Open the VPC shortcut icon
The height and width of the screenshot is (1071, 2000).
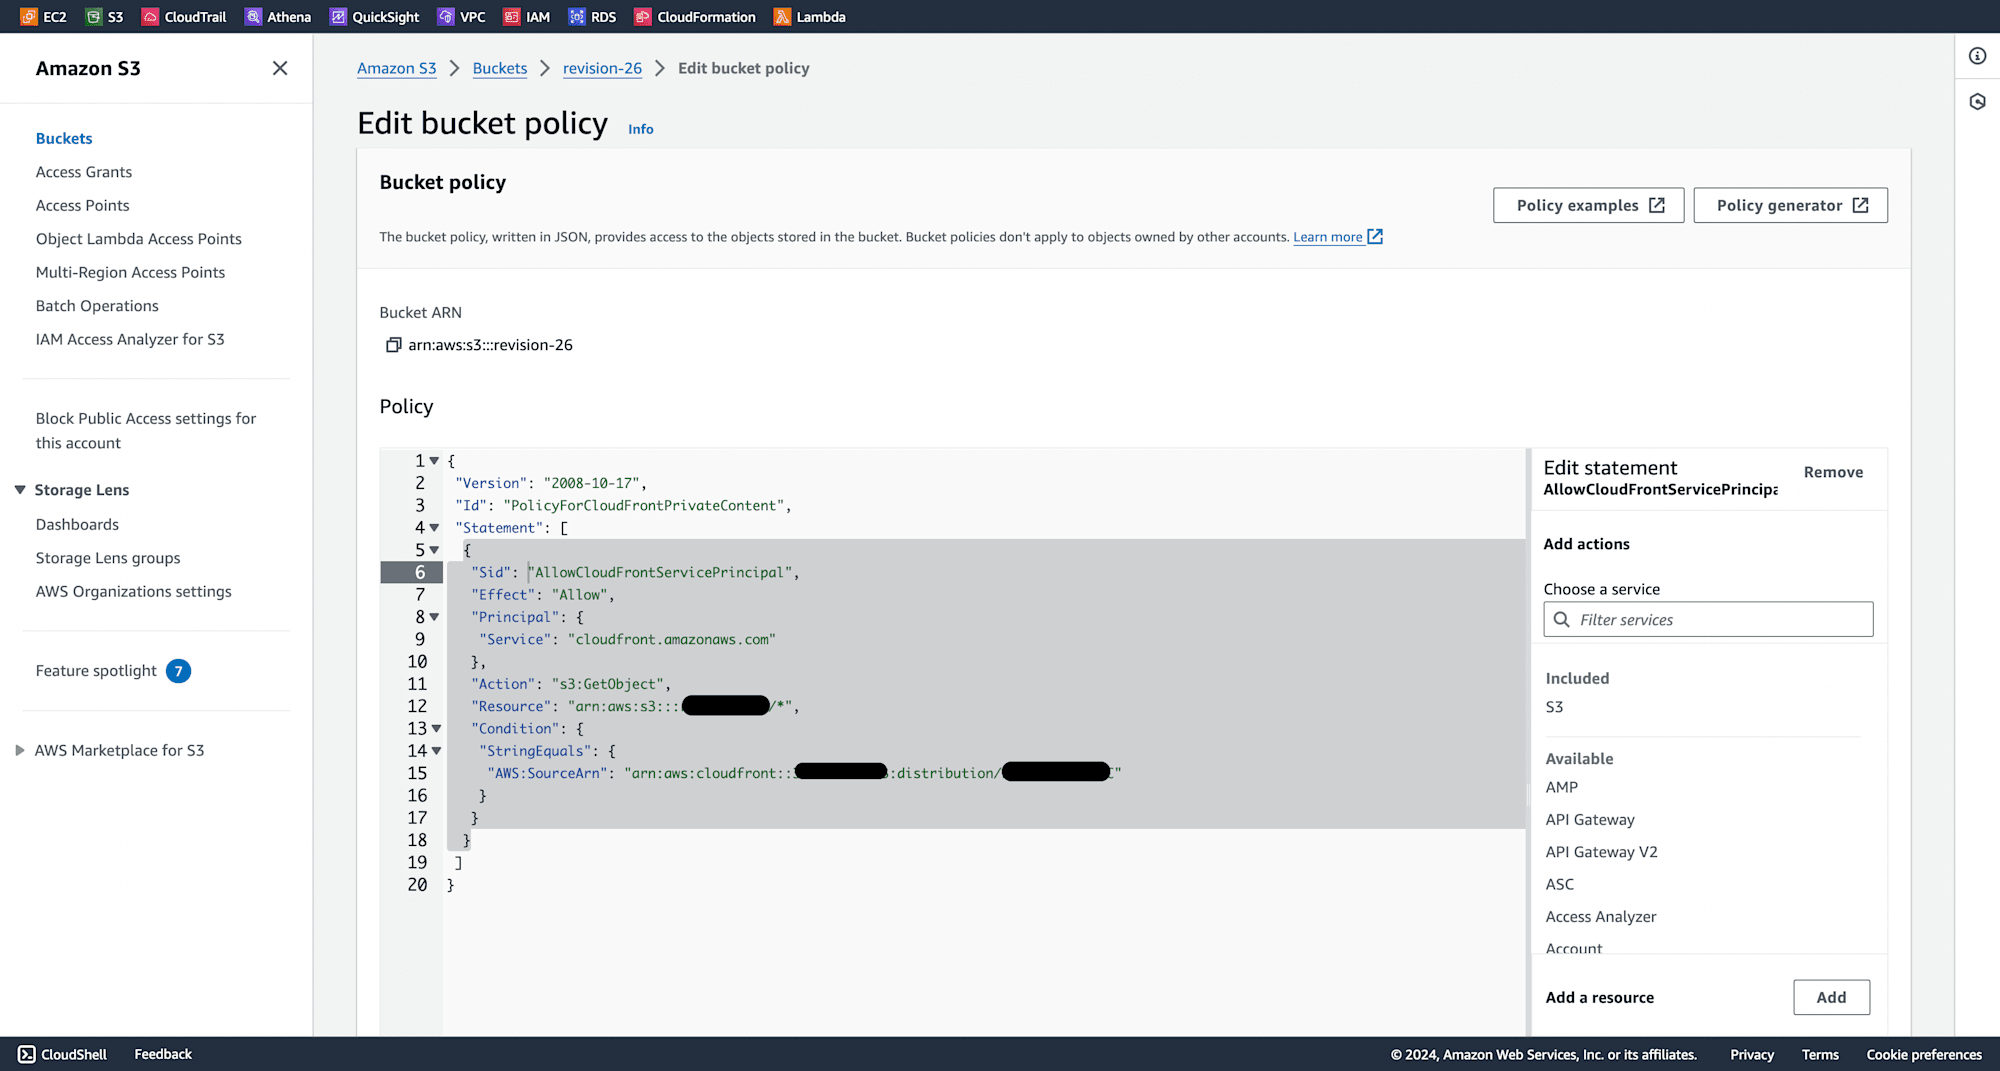(446, 17)
